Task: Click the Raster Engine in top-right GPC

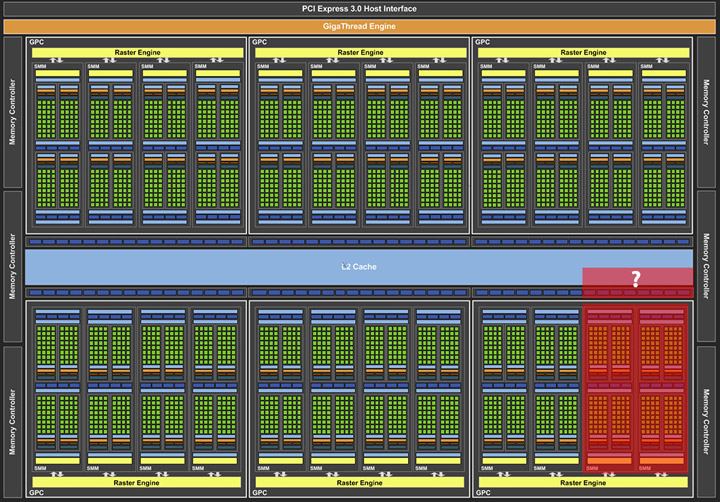Action: (581, 52)
